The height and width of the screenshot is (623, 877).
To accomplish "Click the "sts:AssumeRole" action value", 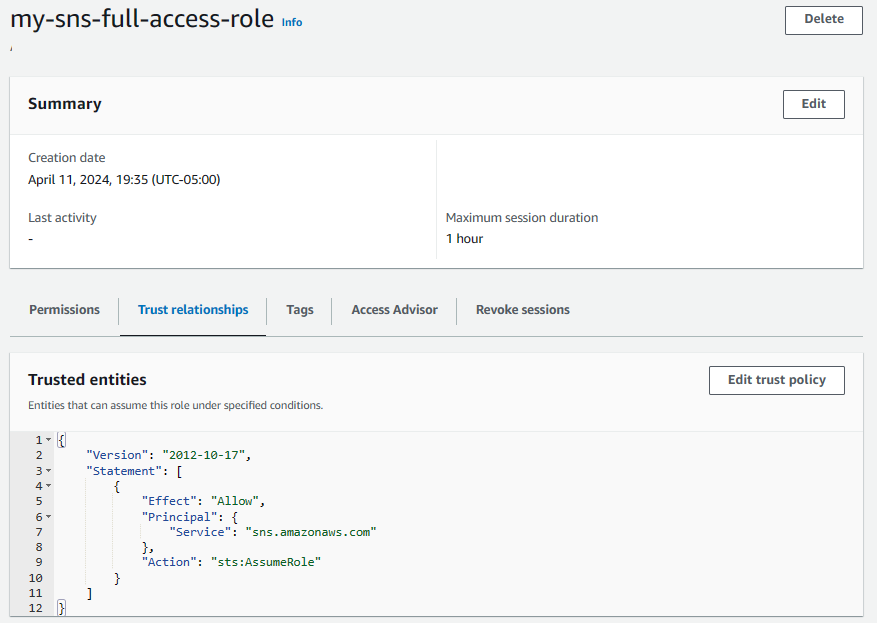I will tap(266, 562).
